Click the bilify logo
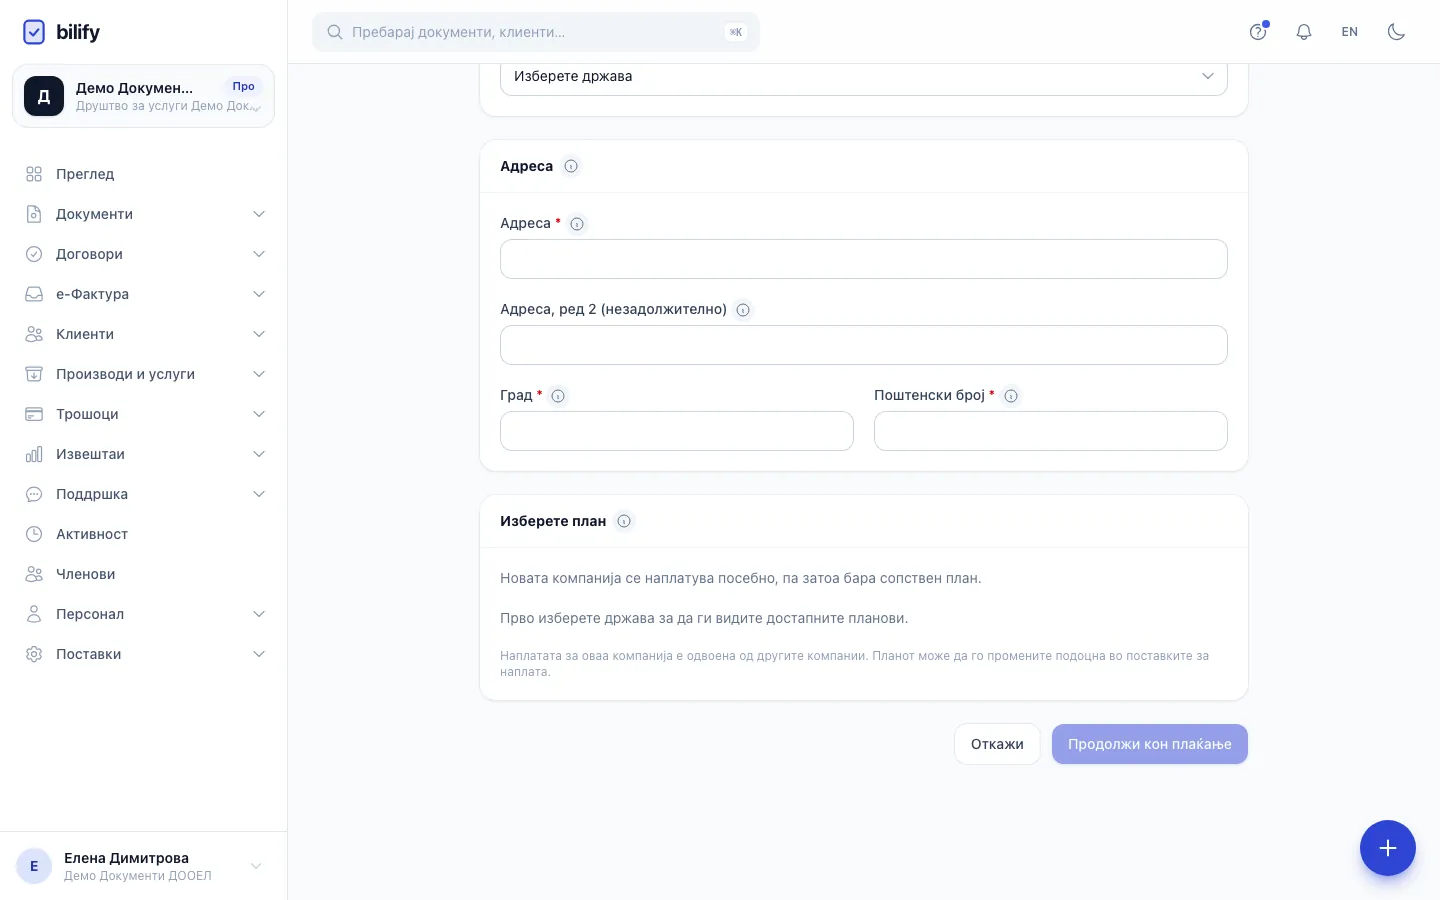The width and height of the screenshot is (1440, 900). (x=61, y=32)
